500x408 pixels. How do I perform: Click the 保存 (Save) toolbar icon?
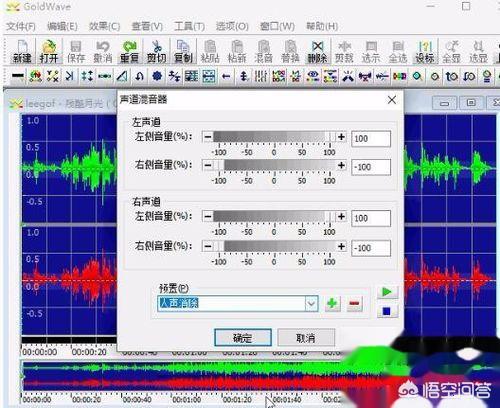coord(76,52)
